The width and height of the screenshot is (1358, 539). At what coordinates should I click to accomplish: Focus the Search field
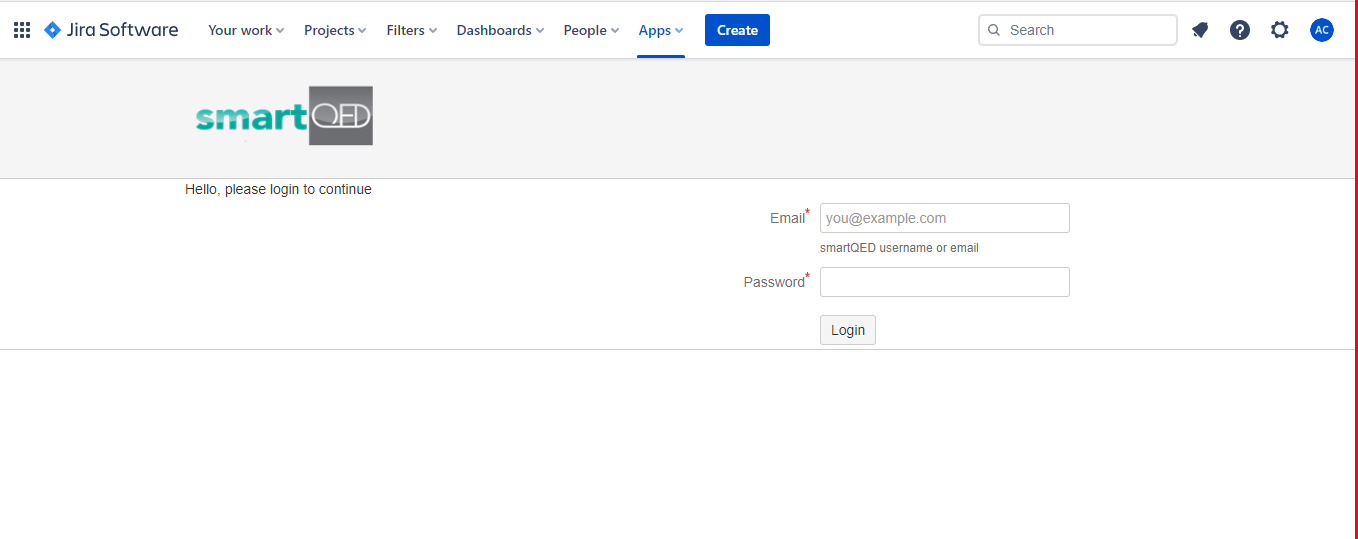click(x=1078, y=30)
